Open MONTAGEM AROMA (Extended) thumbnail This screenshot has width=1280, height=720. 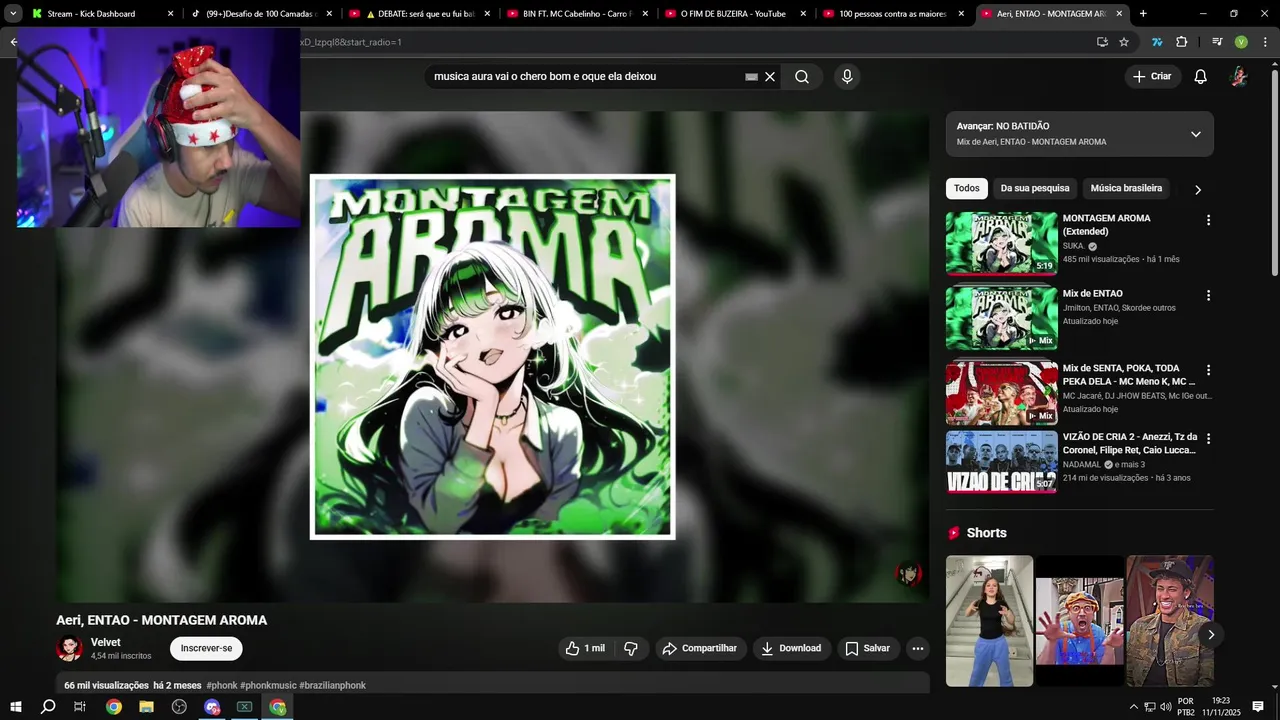pyautogui.click(x=1001, y=242)
